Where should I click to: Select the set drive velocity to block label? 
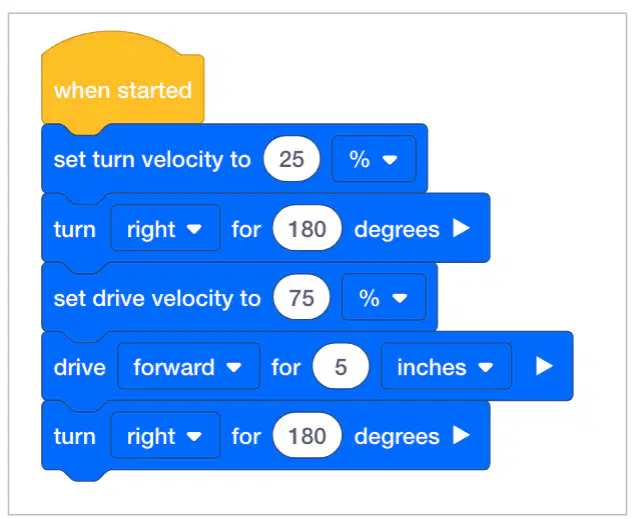[x=157, y=298]
